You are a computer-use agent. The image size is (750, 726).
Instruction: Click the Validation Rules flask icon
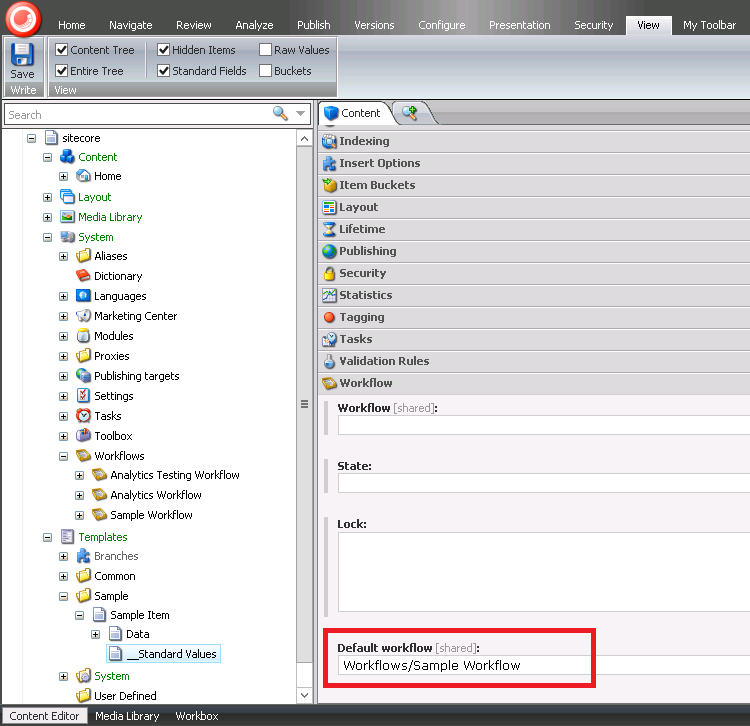[329, 361]
